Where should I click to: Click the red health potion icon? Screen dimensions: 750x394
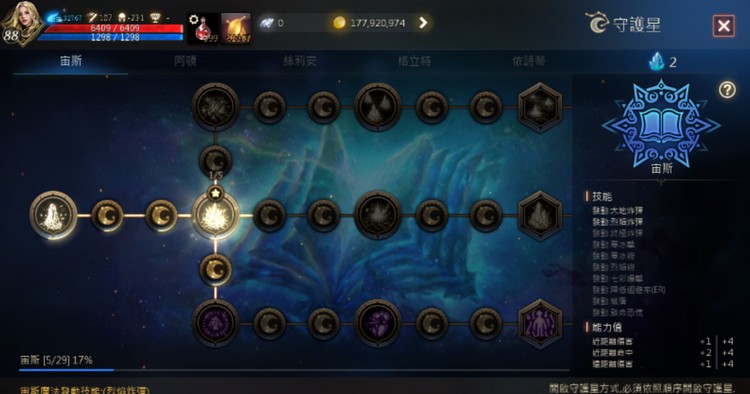click(204, 29)
